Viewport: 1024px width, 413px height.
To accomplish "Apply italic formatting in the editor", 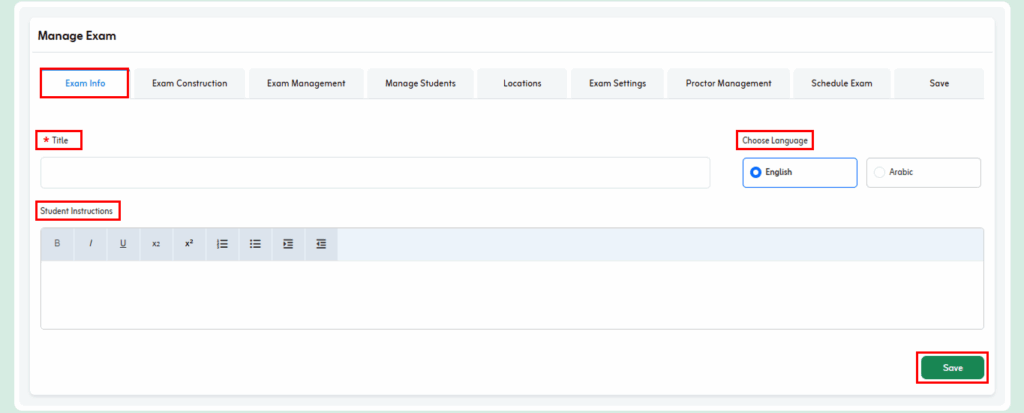I will pyautogui.click(x=90, y=244).
